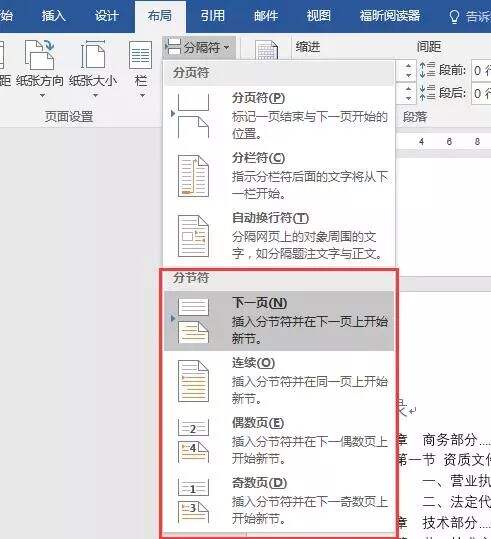
Task: Insert a 分栏符(C) column break
Action: [x=279, y=176]
